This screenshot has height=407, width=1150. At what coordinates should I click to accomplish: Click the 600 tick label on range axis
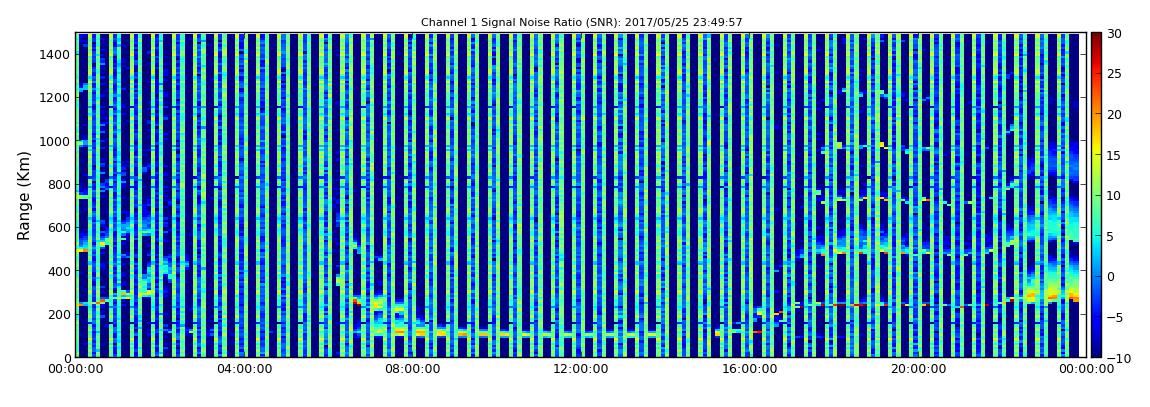click(x=59, y=227)
